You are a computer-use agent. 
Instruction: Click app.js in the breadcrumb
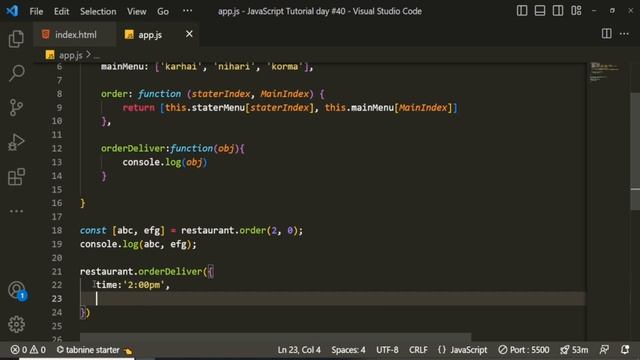click(70, 55)
